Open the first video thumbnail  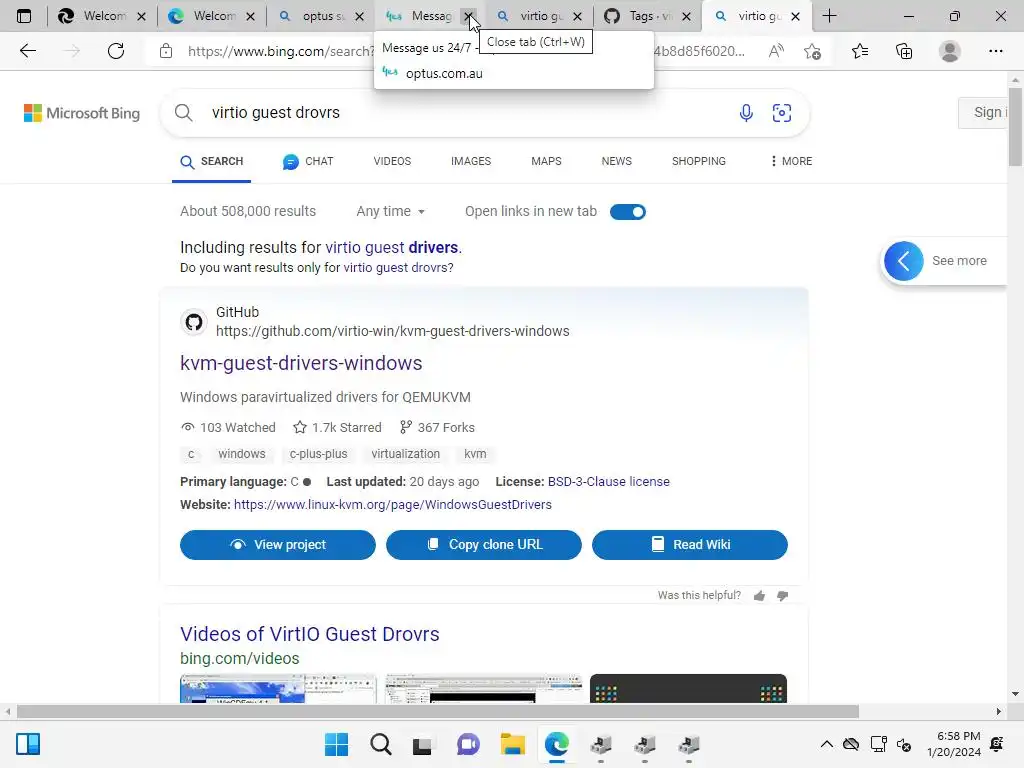[278, 688]
